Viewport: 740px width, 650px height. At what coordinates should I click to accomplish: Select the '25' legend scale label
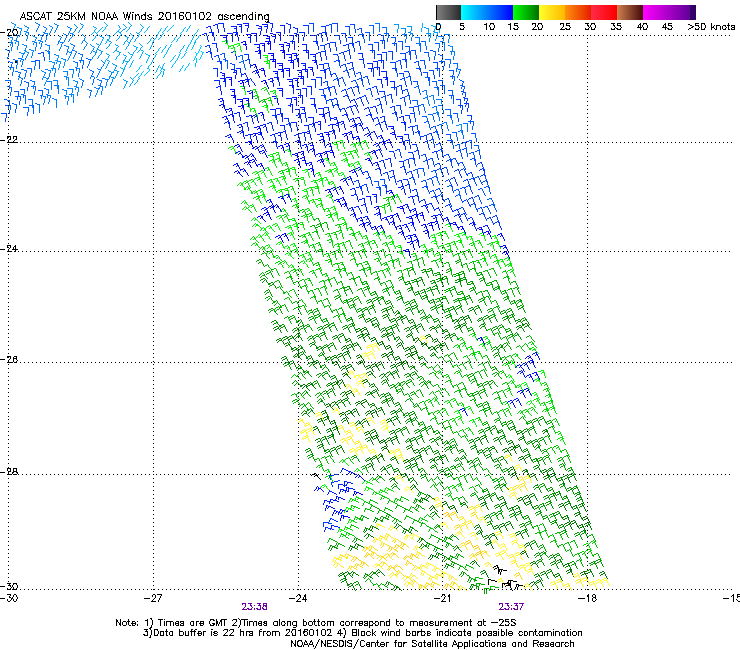click(565, 27)
